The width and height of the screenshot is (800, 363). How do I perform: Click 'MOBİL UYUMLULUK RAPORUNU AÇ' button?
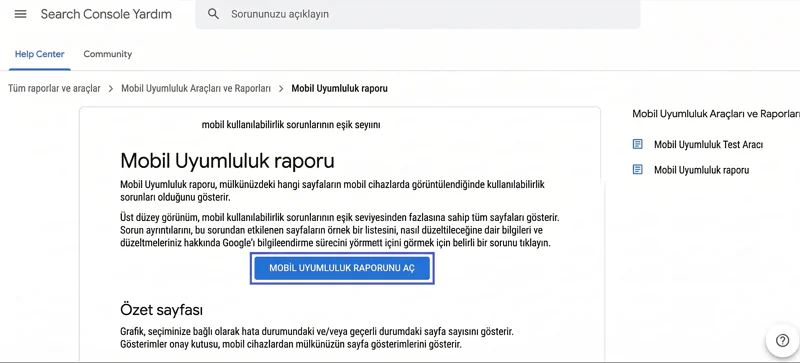point(342,268)
